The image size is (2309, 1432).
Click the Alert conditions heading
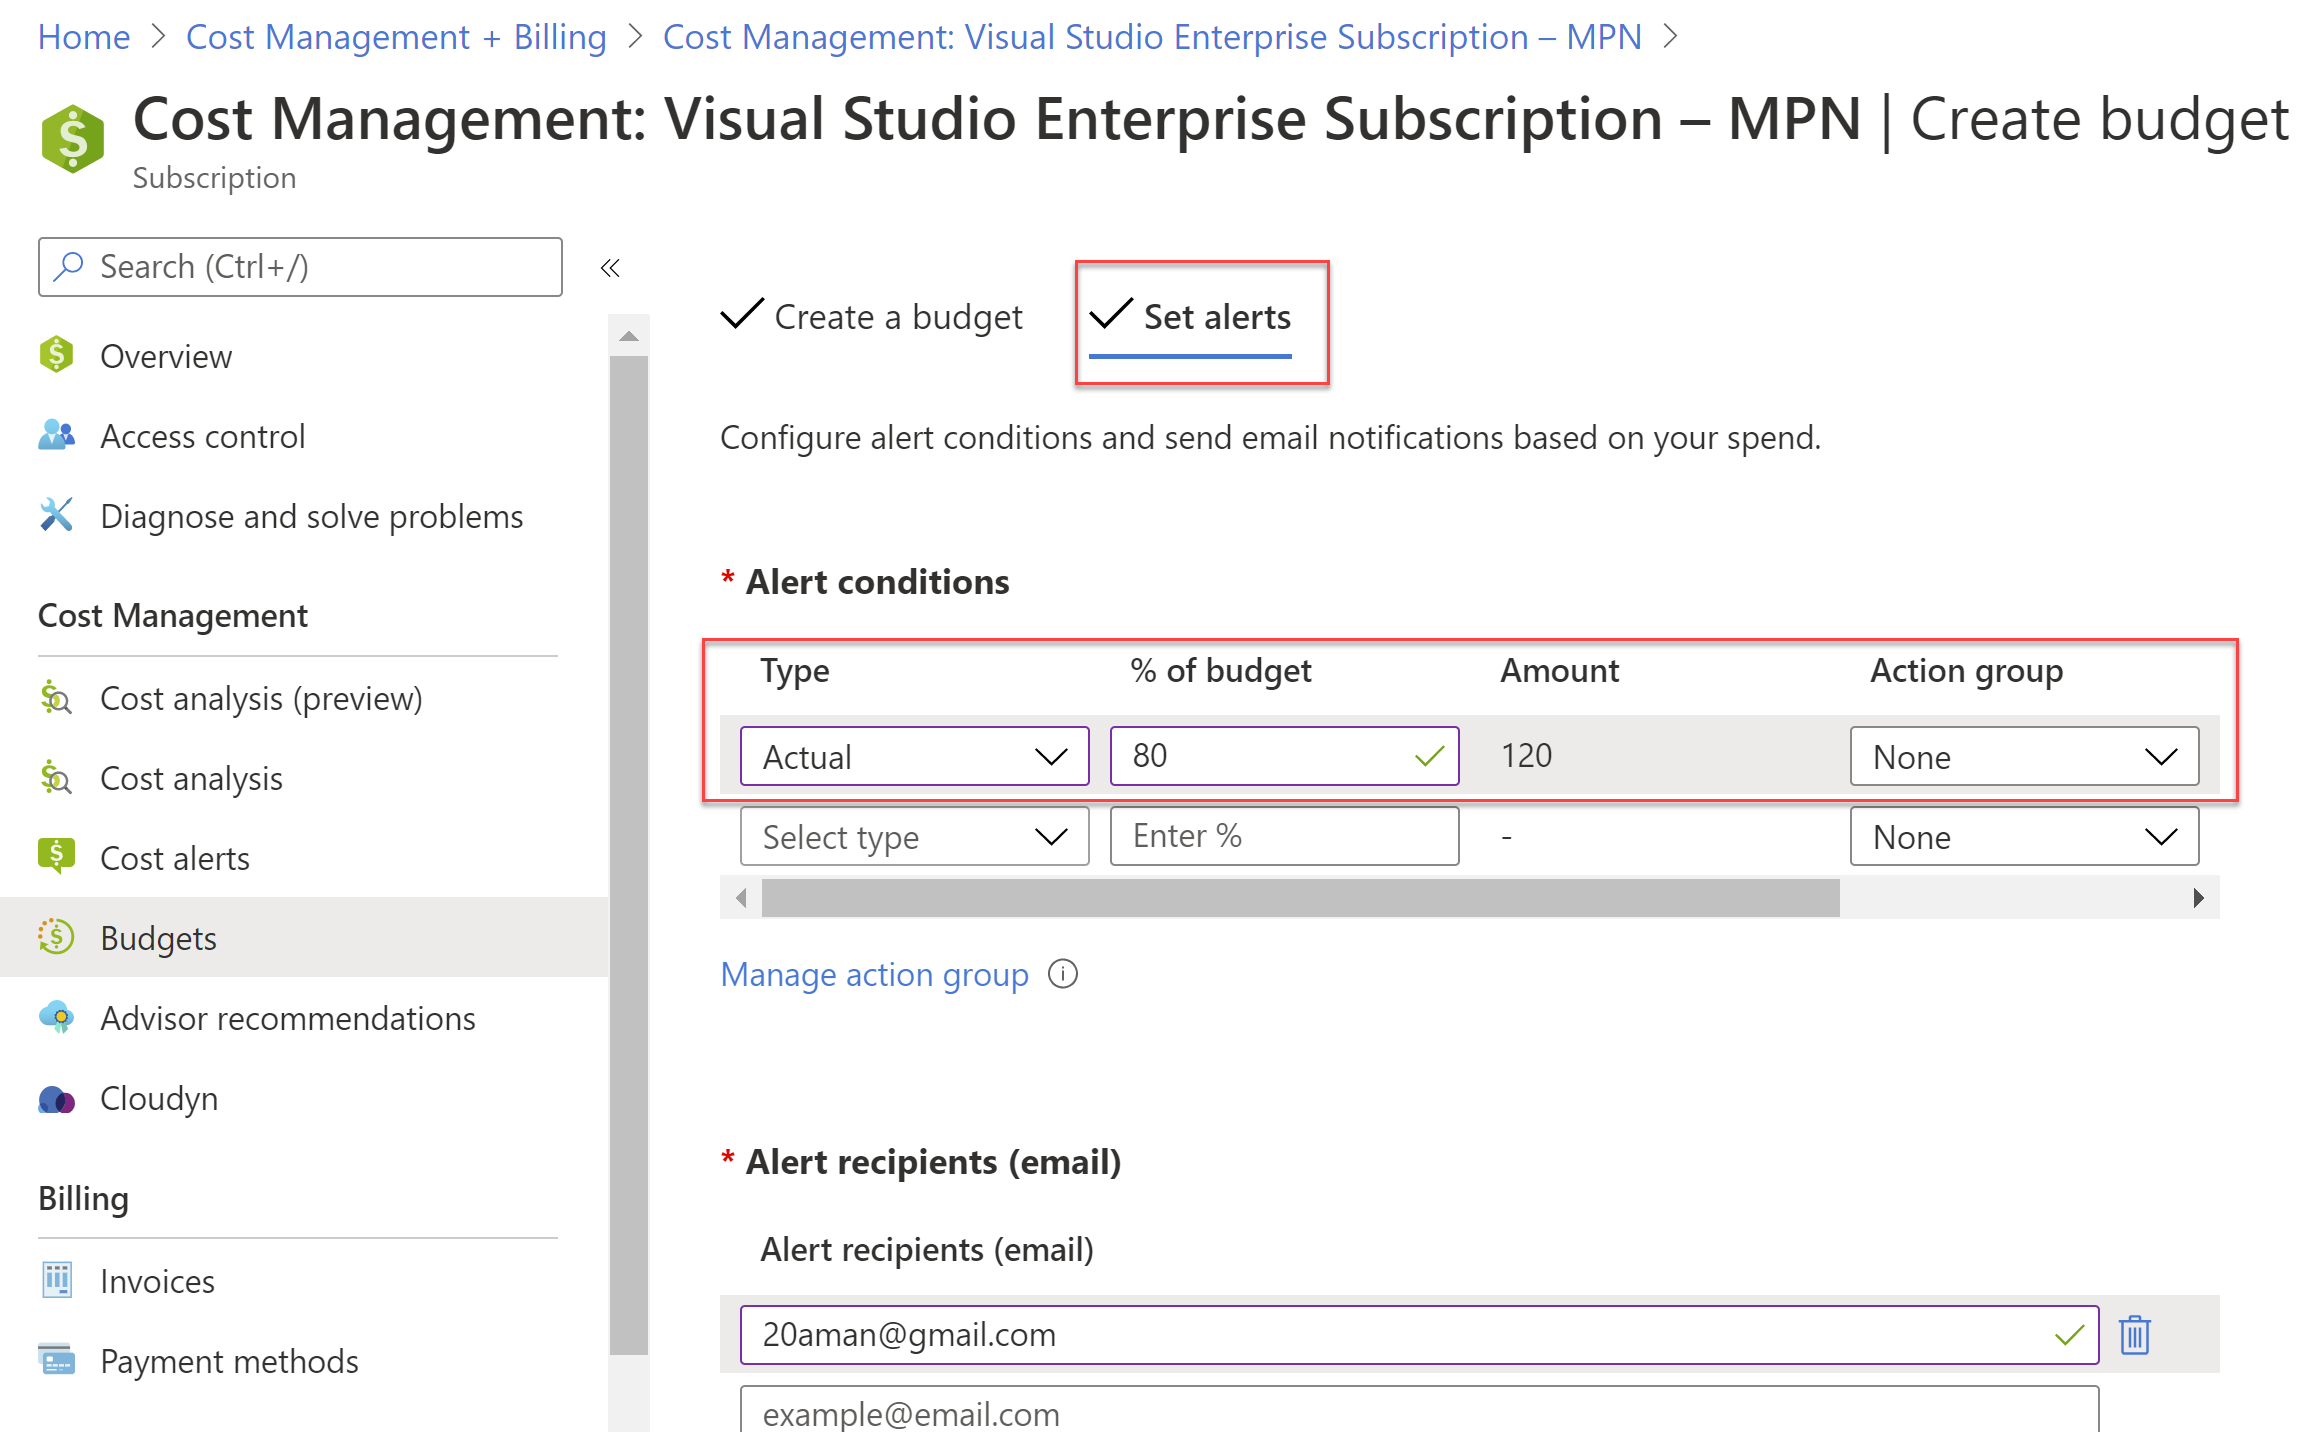[x=877, y=581]
